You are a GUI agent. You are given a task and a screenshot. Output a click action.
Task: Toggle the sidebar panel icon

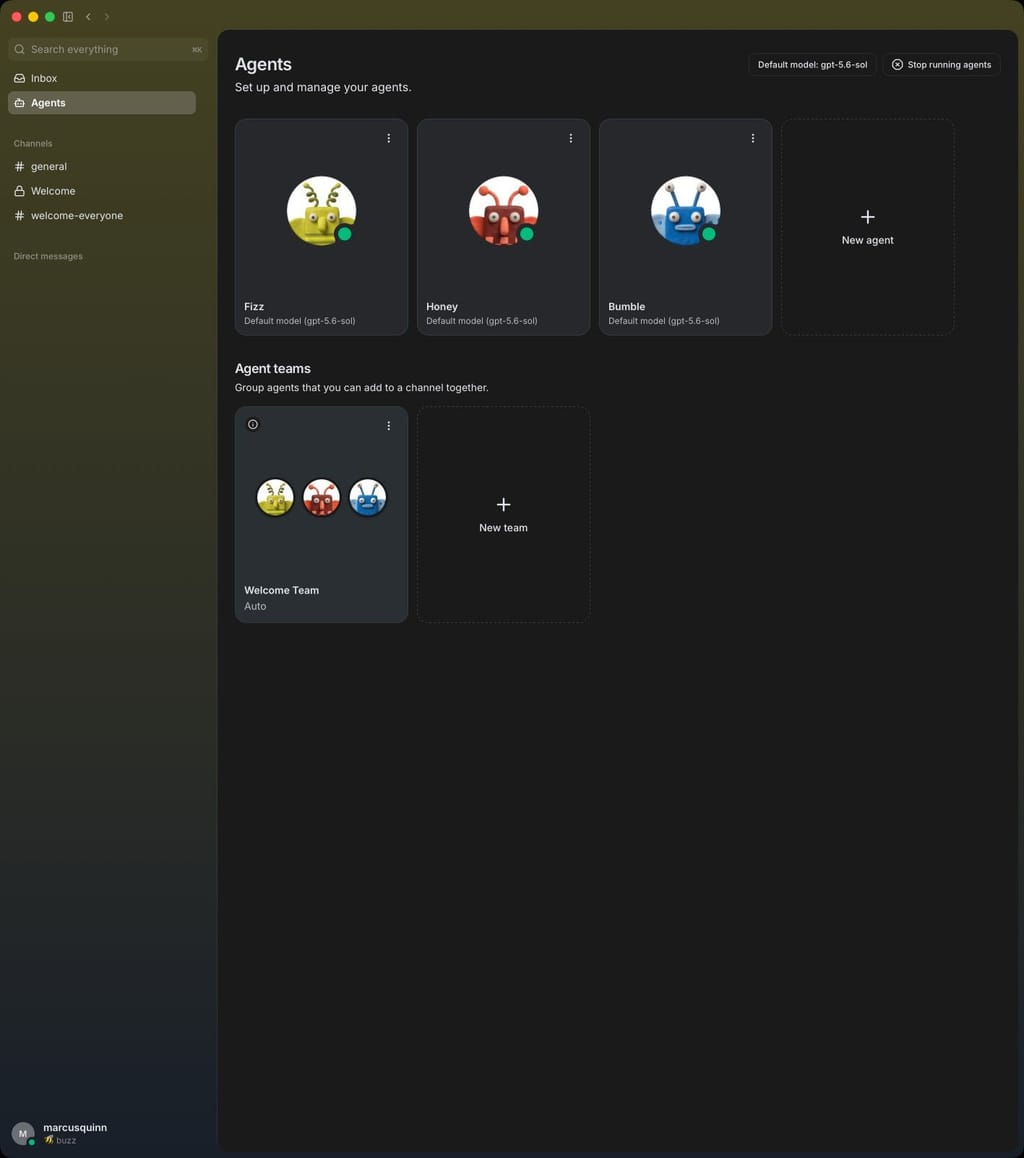[x=68, y=16]
